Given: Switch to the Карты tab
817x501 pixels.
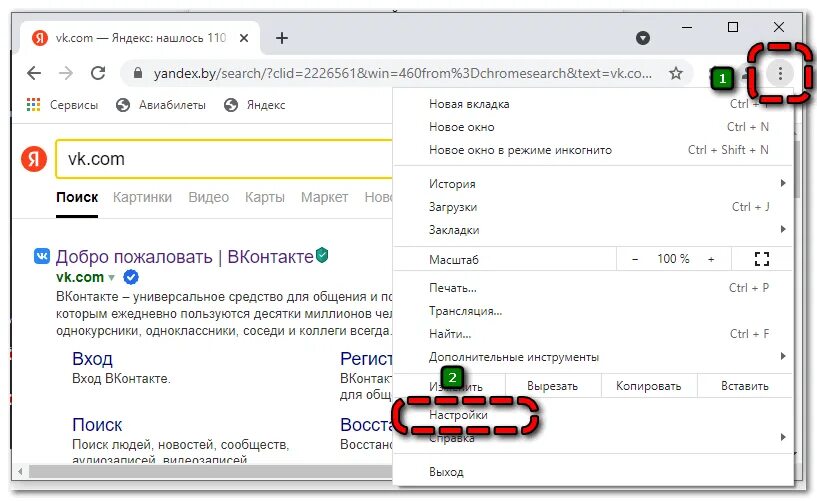Looking at the screenshot, I should (265, 197).
